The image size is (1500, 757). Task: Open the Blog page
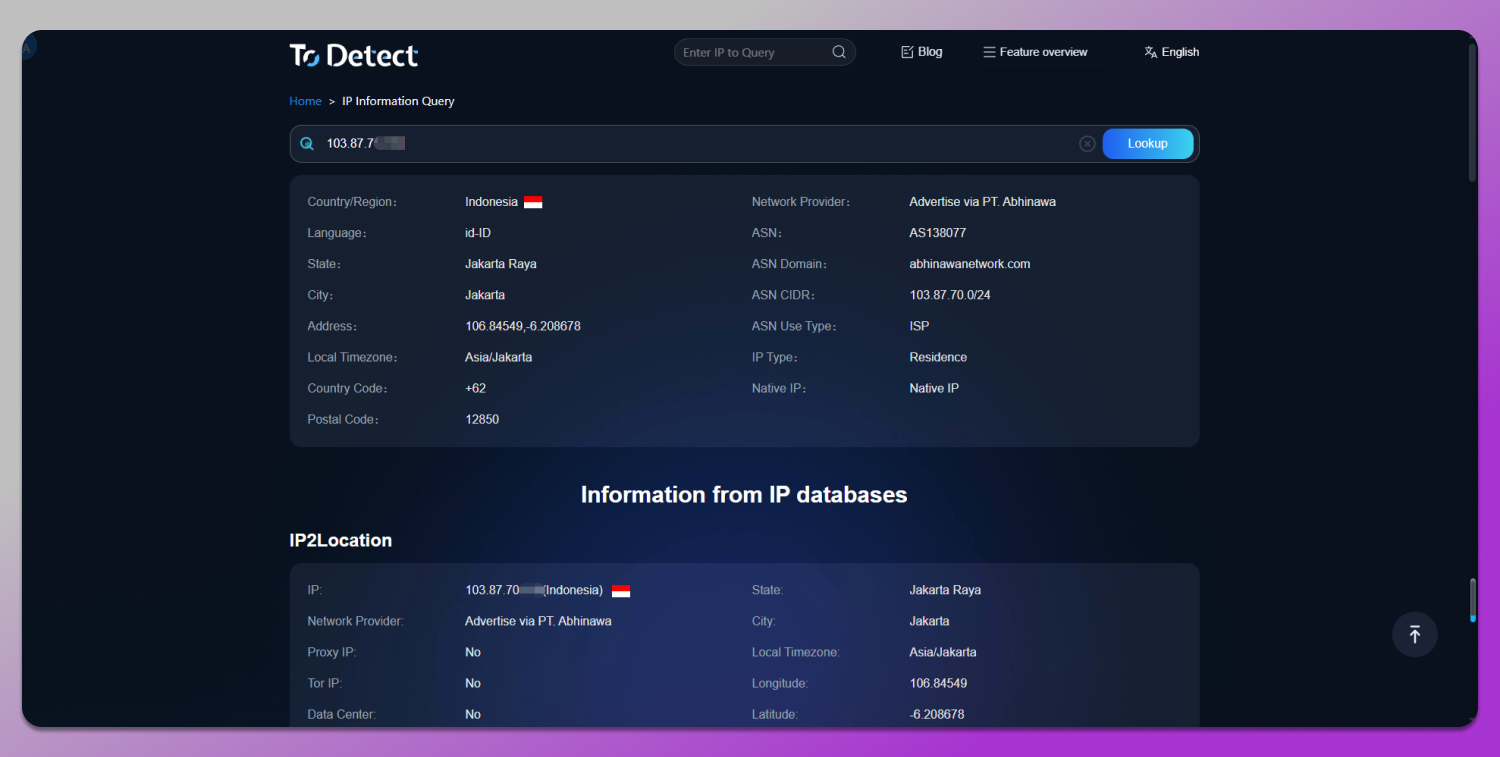click(x=929, y=51)
